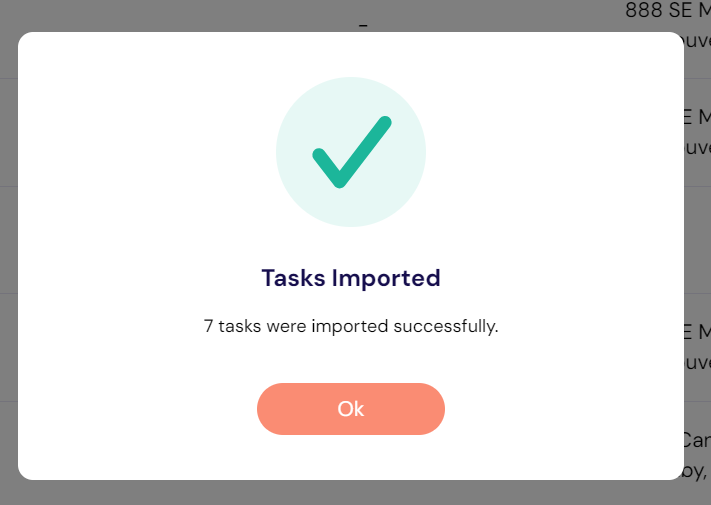Click the word 'Tasks' in the dialog title
This screenshot has height=505, width=711.
pos(293,278)
